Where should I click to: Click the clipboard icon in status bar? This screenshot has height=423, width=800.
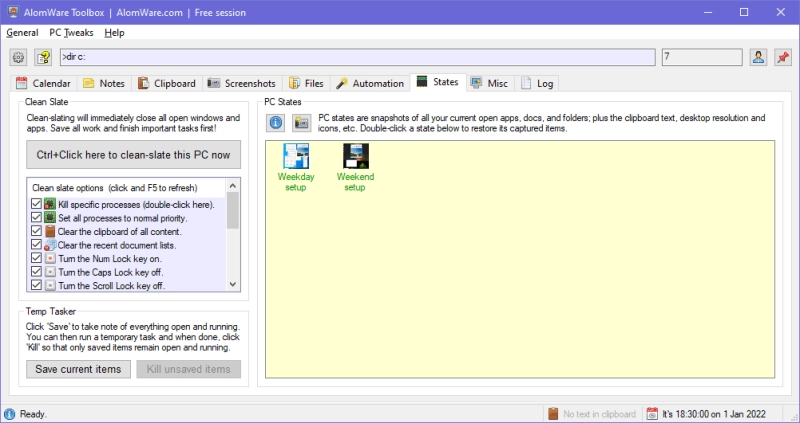point(553,413)
